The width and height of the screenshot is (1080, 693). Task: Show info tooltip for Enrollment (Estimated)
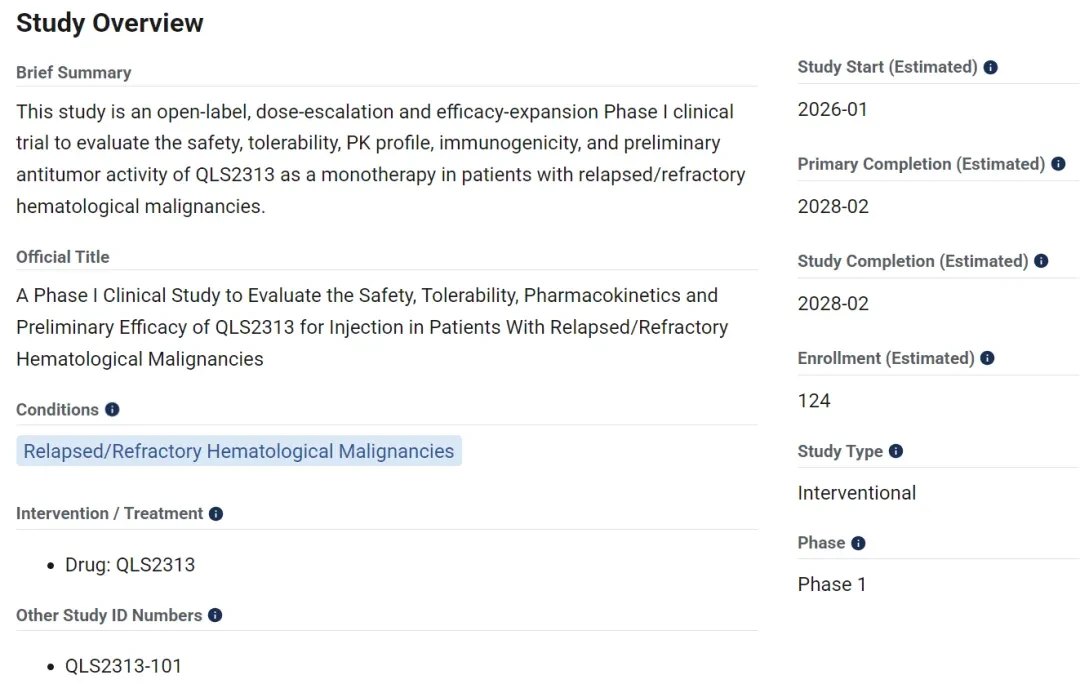click(987, 358)
